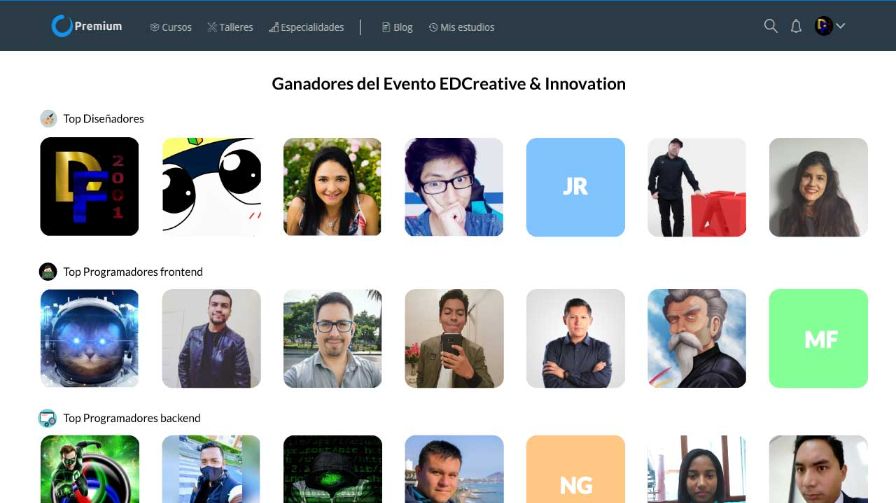
Task: Open the Cursos menu
Action: tap(171, 27)
